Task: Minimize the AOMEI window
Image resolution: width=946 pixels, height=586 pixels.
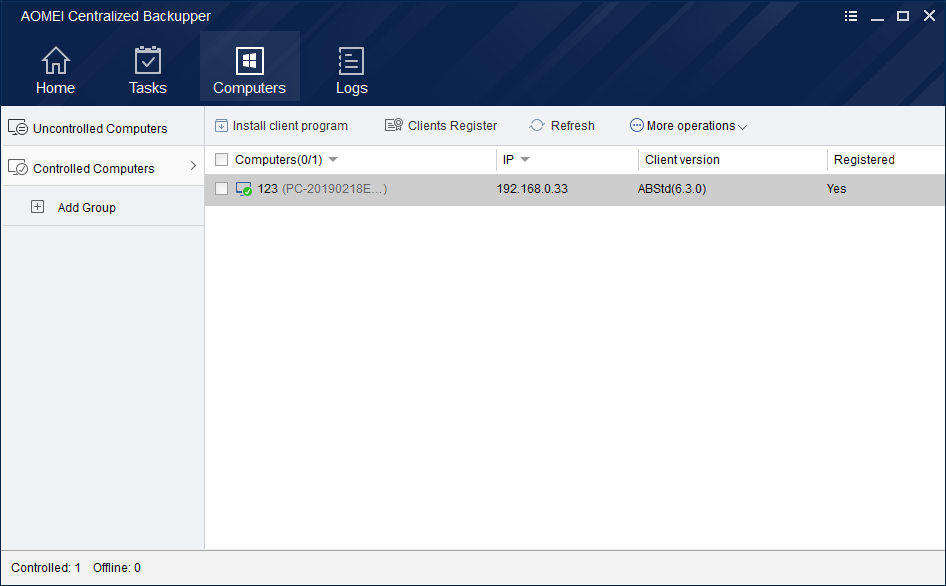Action: 877,17
